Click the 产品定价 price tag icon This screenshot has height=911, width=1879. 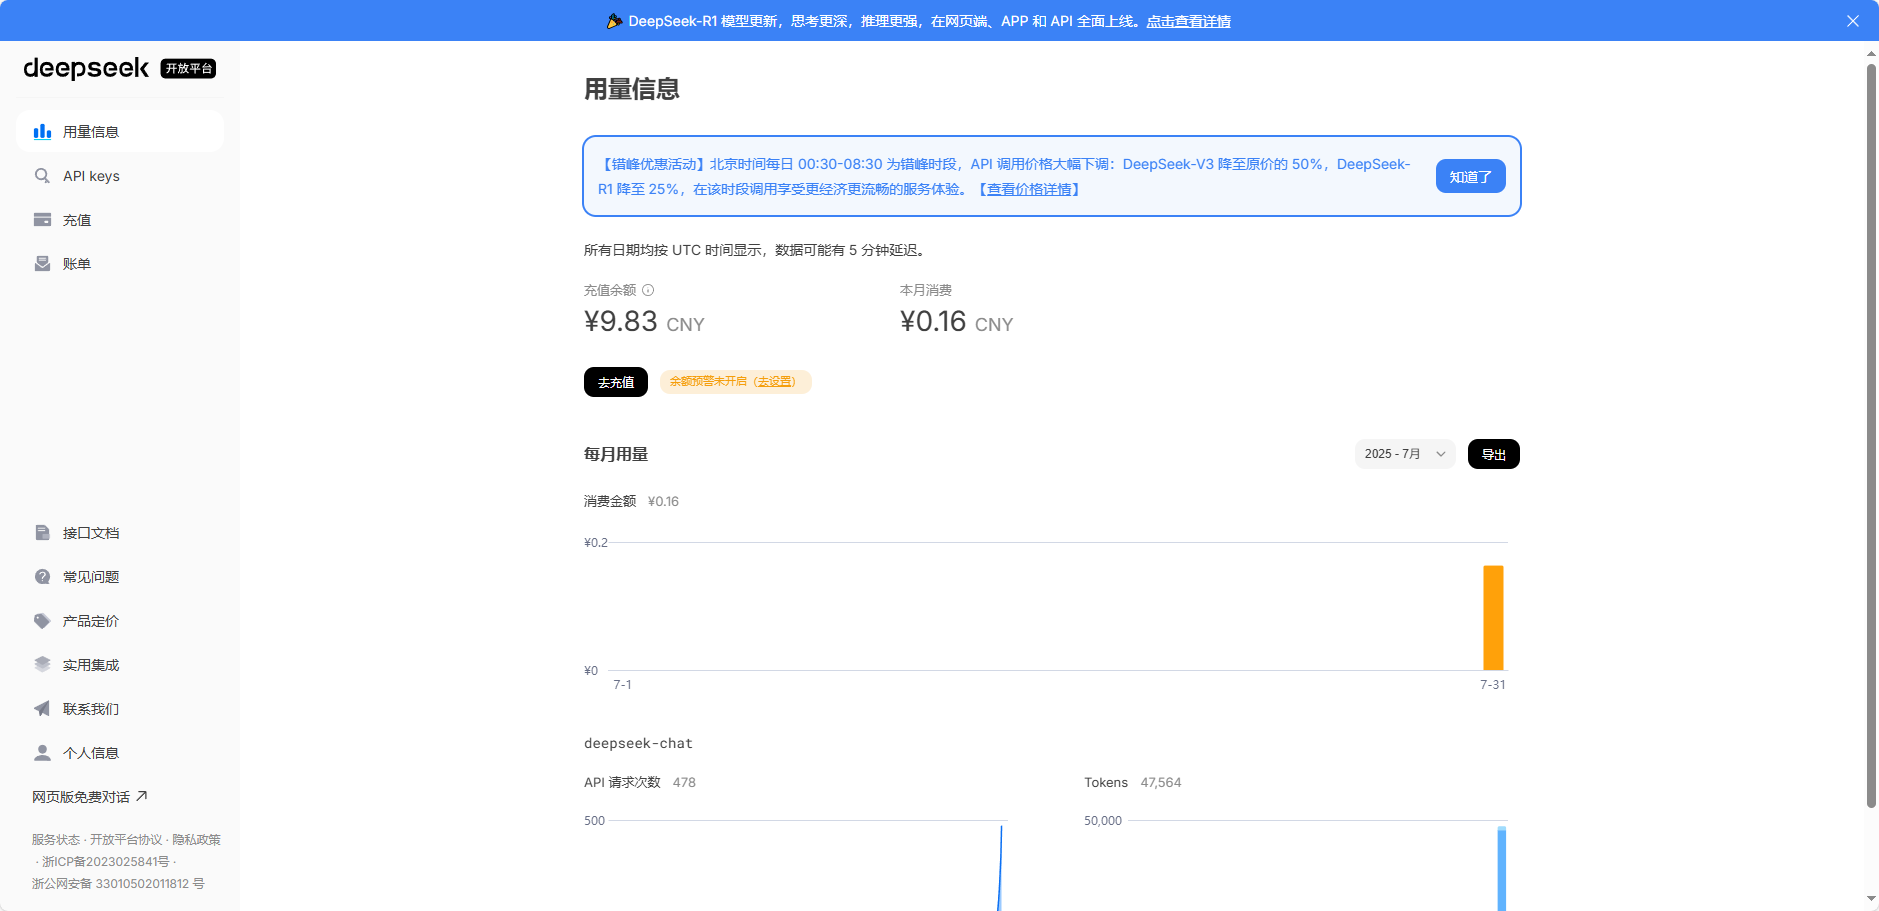point(42,621)
